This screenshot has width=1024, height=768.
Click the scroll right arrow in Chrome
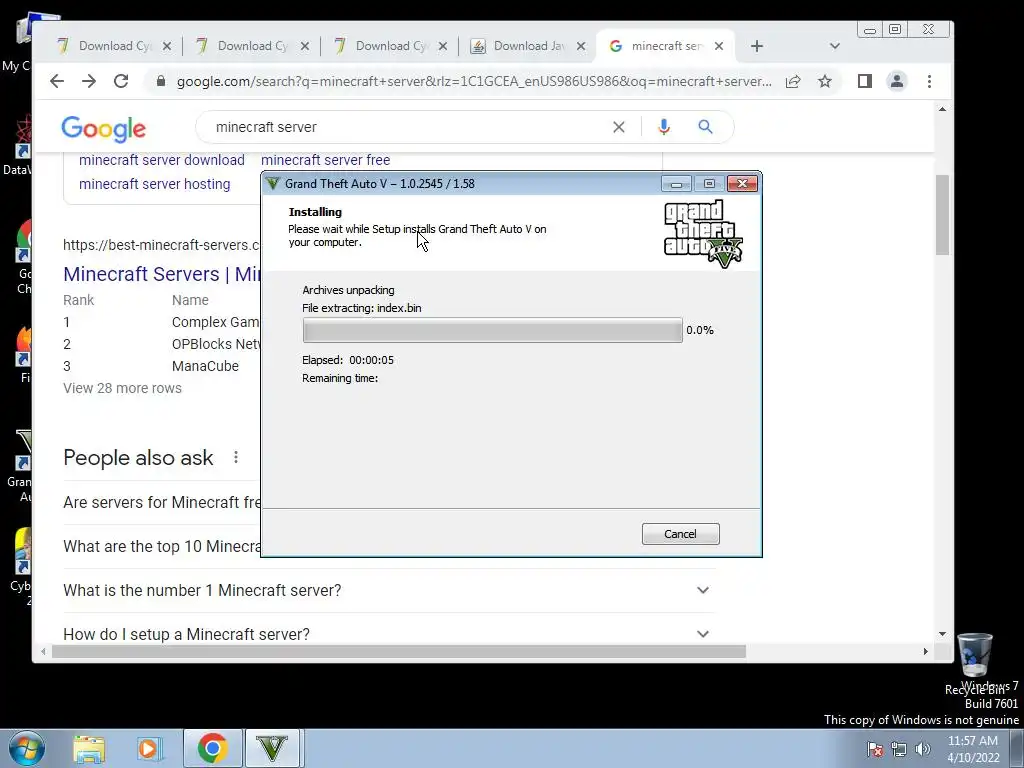[x=925, y=651]
